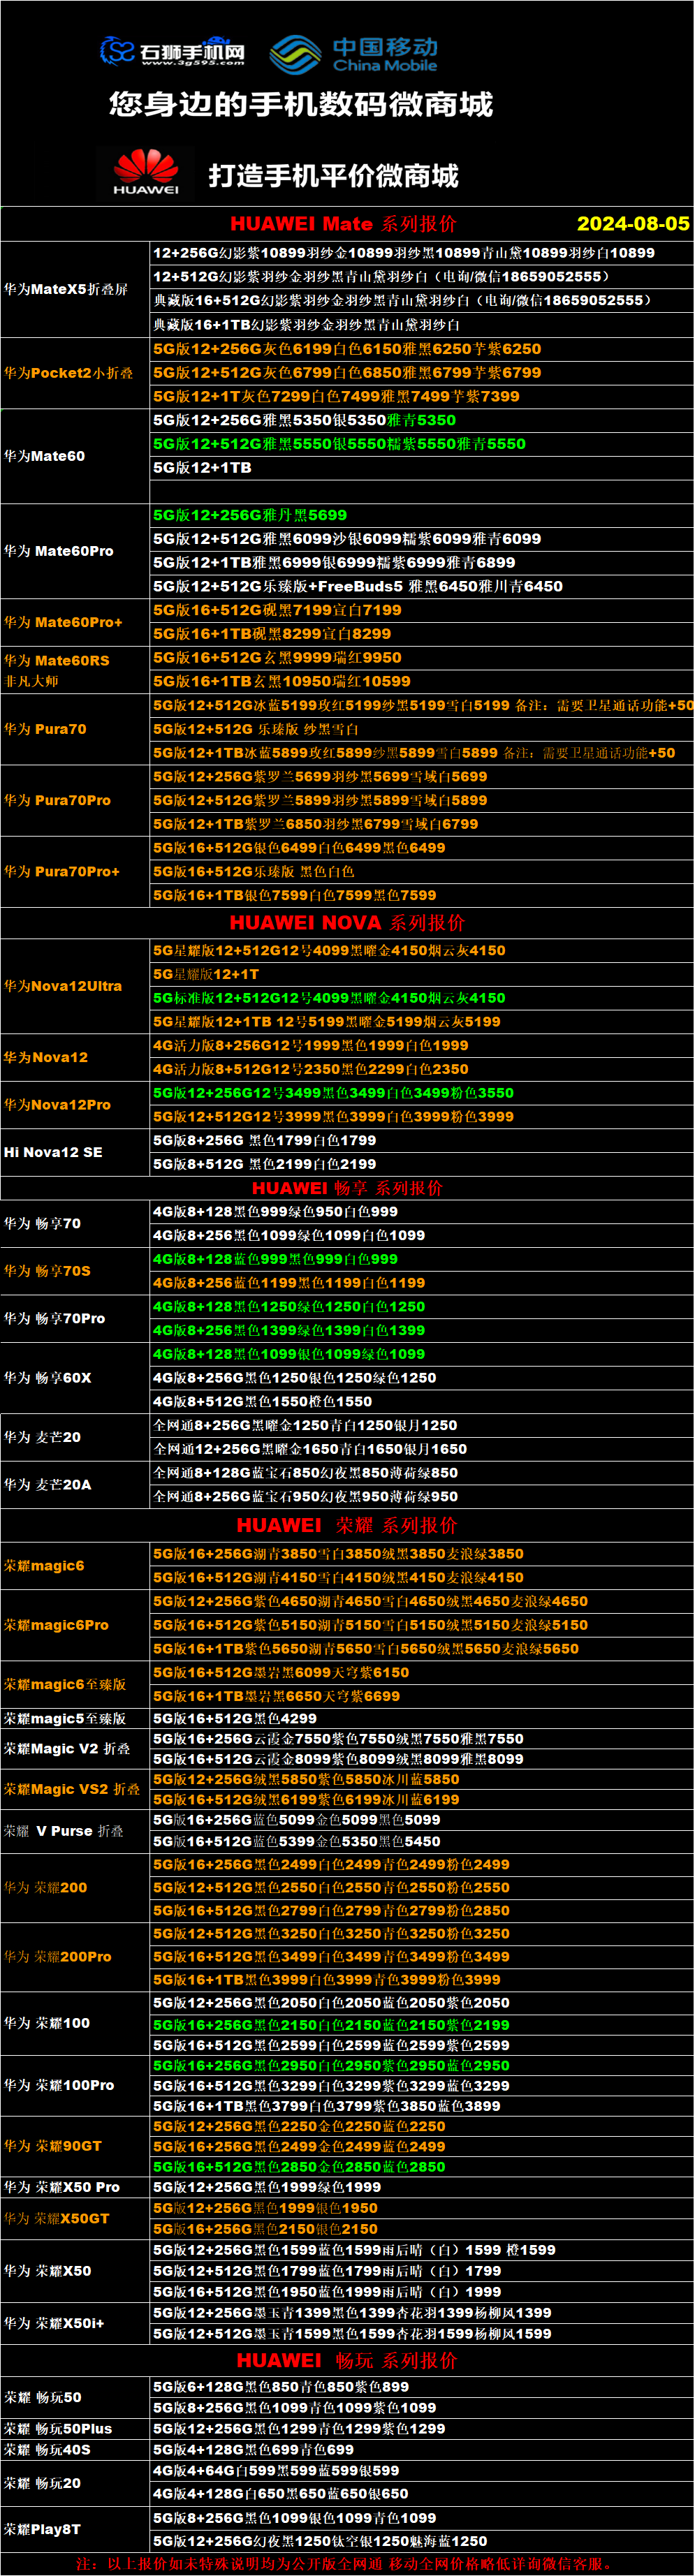The width and height of the screenshot is (695, 2576).
Task: Select the 华为 畅享60X model label
Action: [47, 1377]
